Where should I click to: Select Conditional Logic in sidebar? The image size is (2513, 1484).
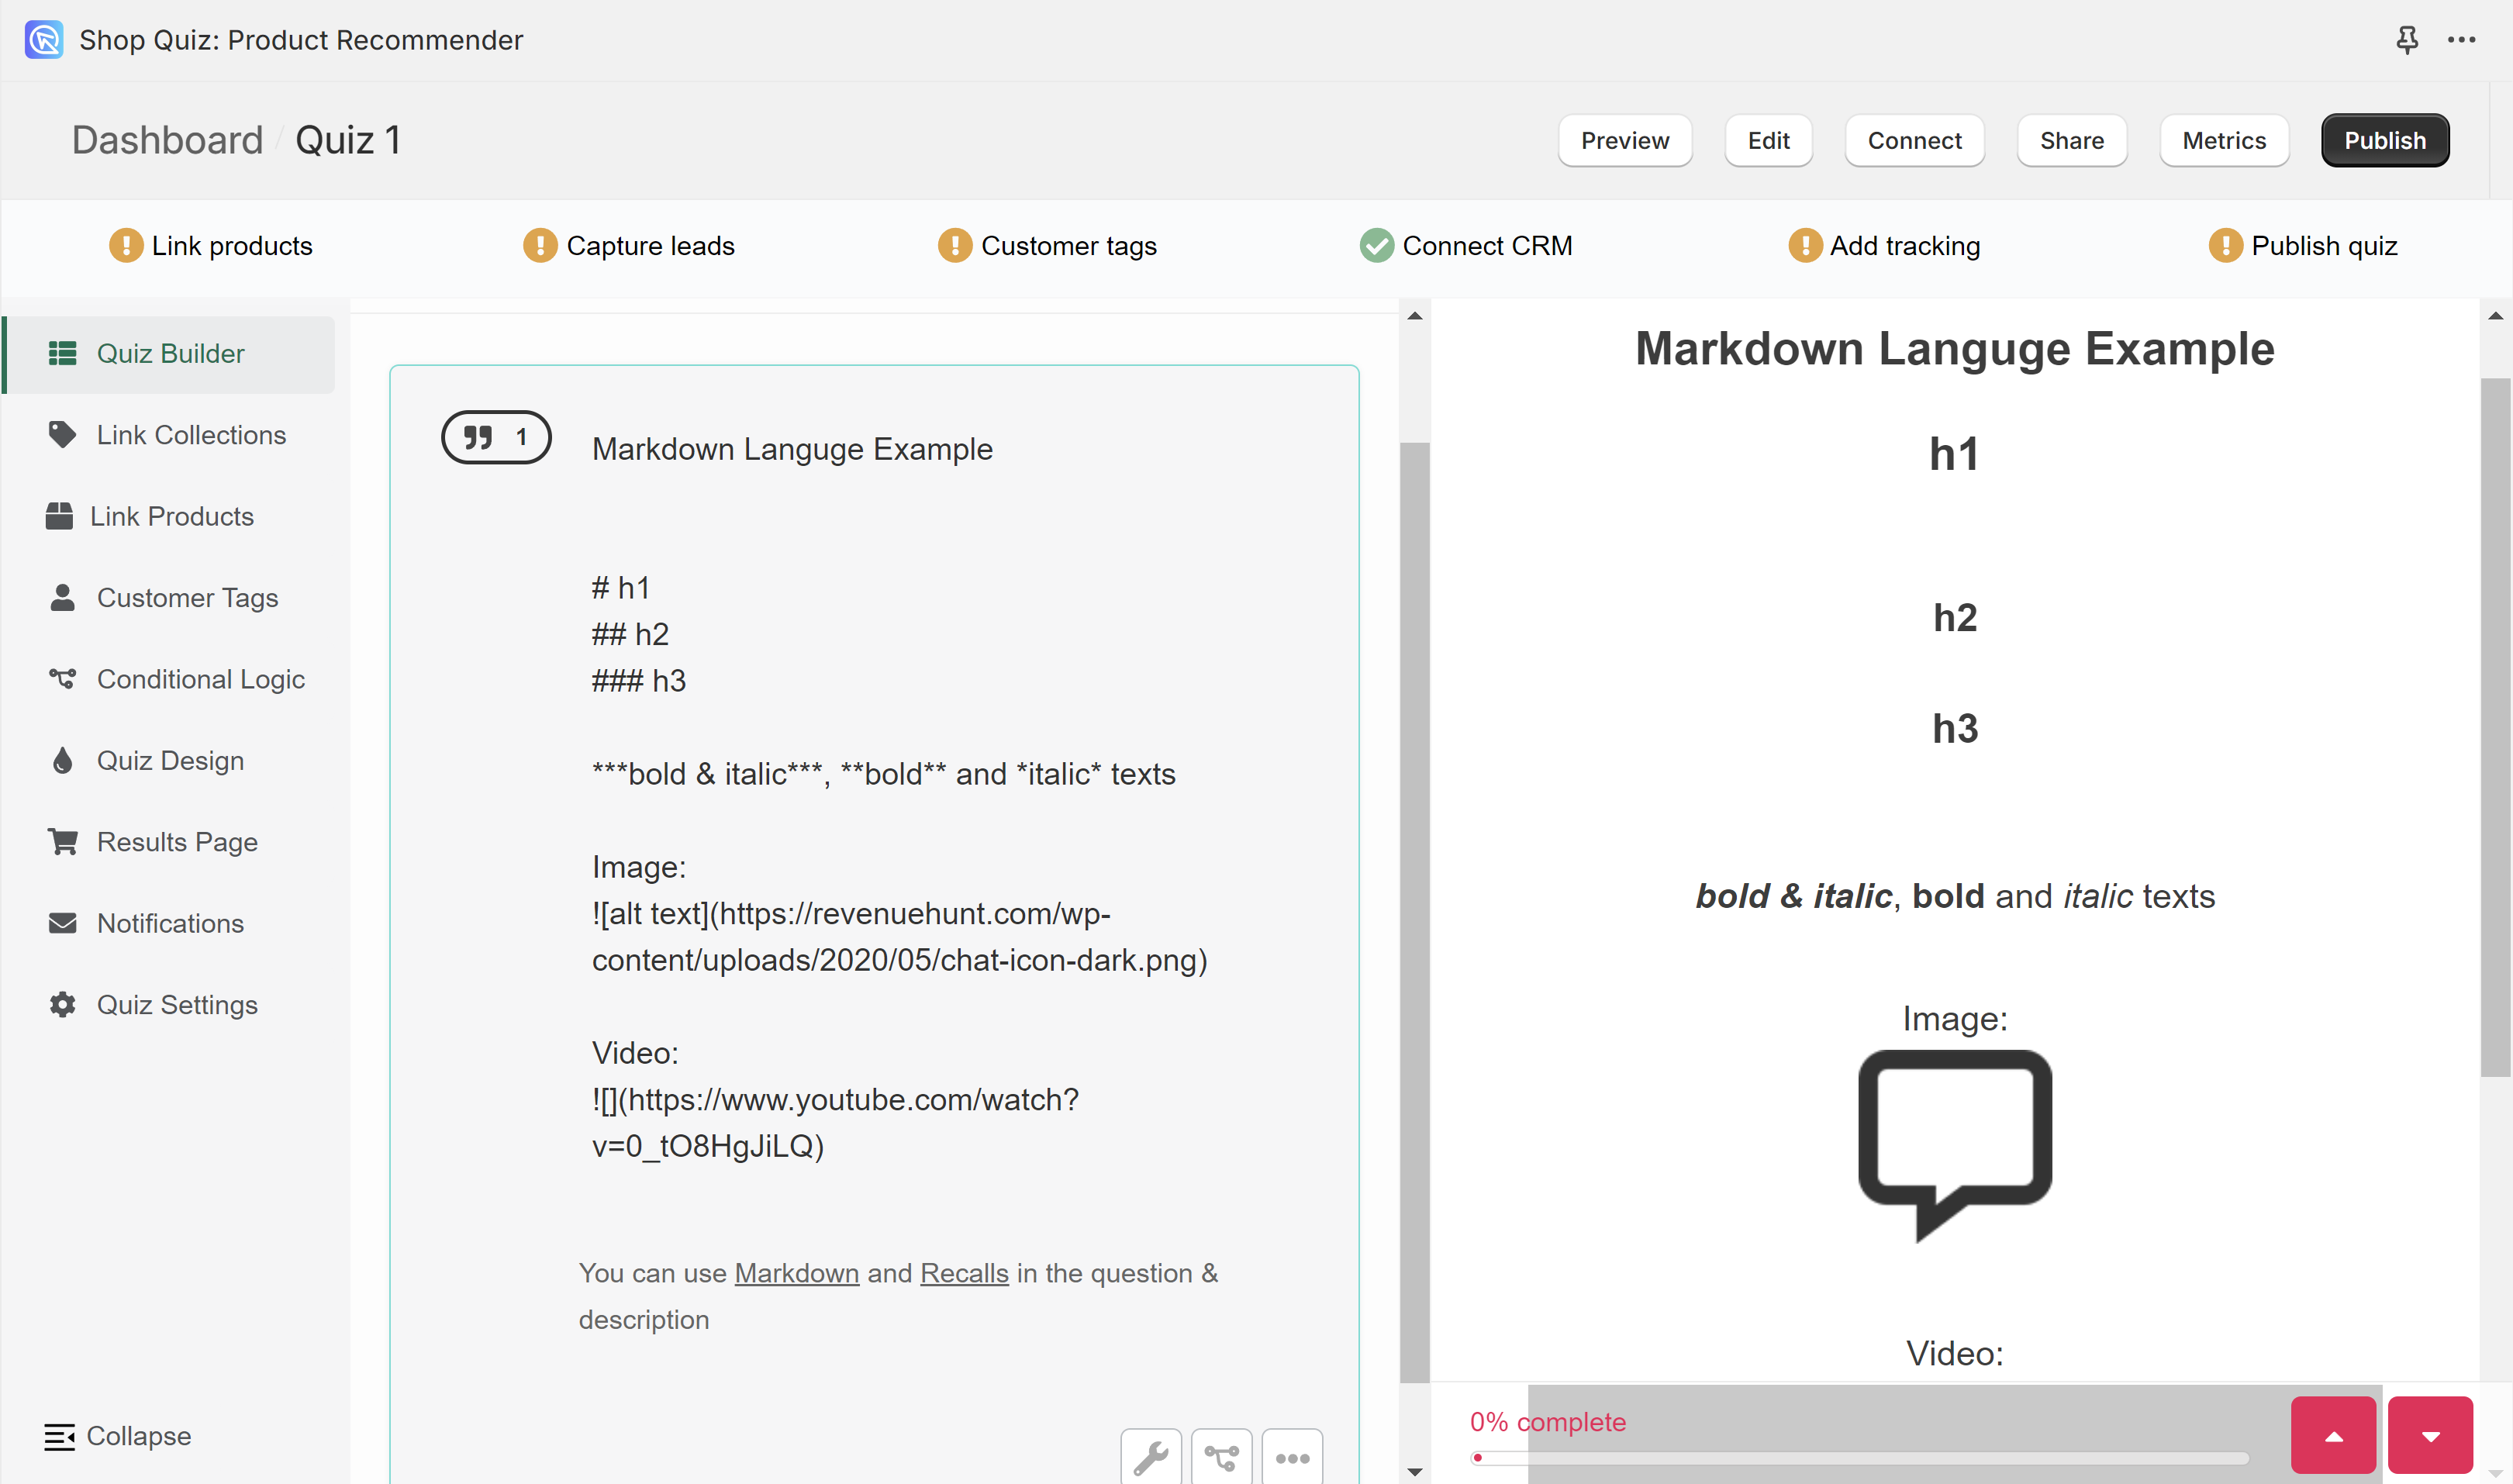(x=170, y=679)
